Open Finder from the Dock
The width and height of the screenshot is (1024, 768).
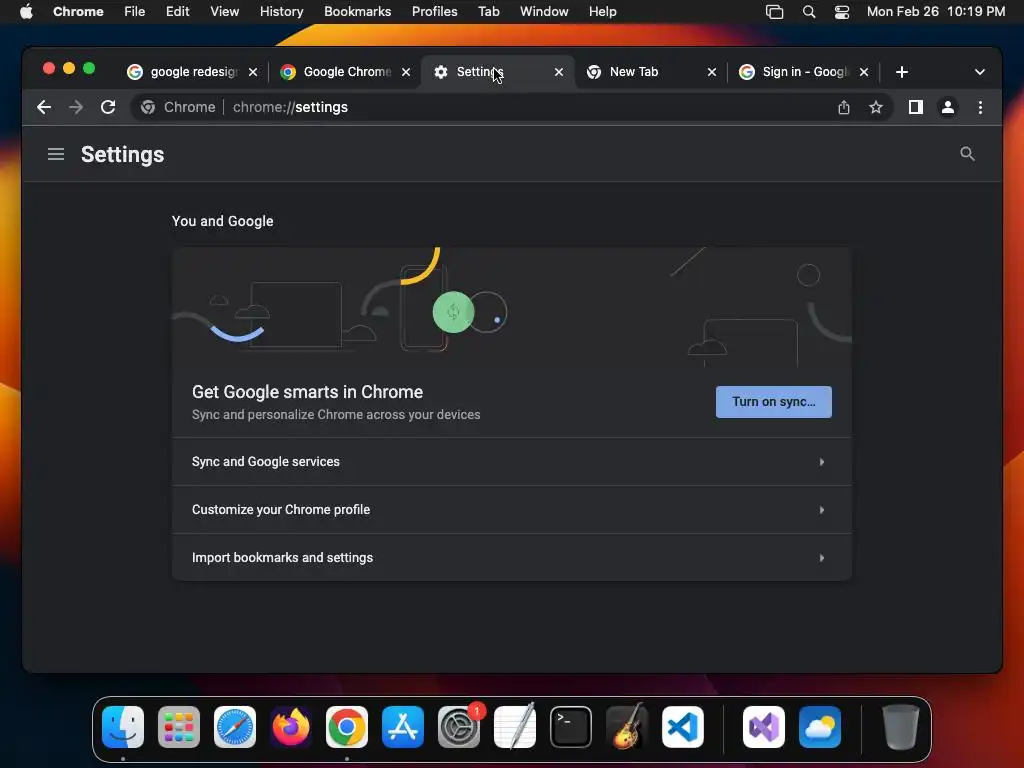[x=123, y=727]
